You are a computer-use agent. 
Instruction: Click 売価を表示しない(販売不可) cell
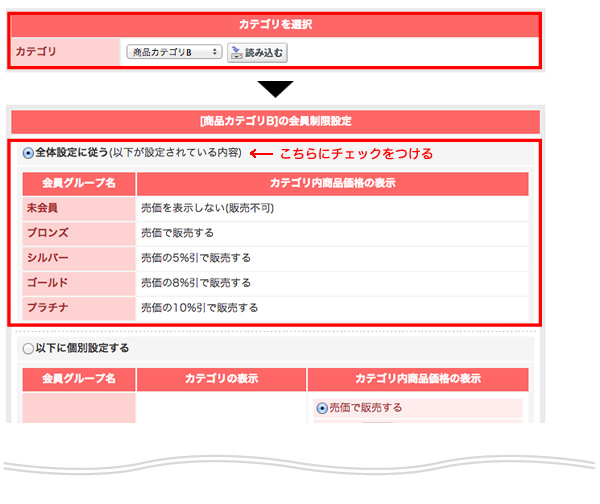333,208
